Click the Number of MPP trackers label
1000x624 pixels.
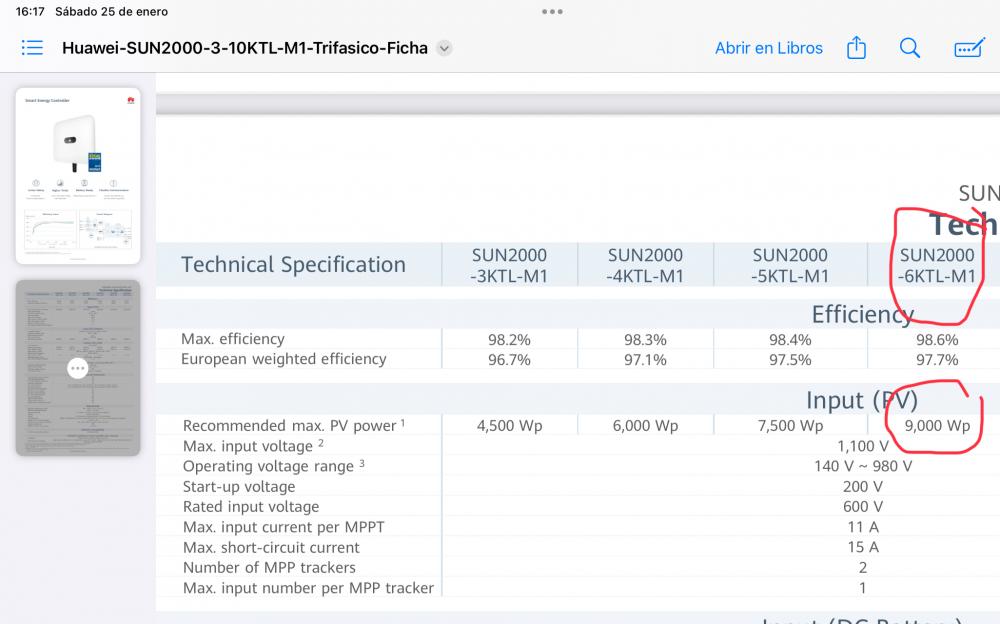(x=268, y=568)
